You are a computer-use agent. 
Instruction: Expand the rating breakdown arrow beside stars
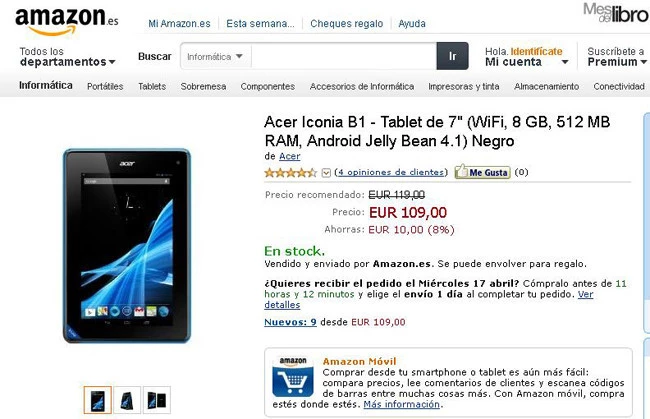coord(326,173)
